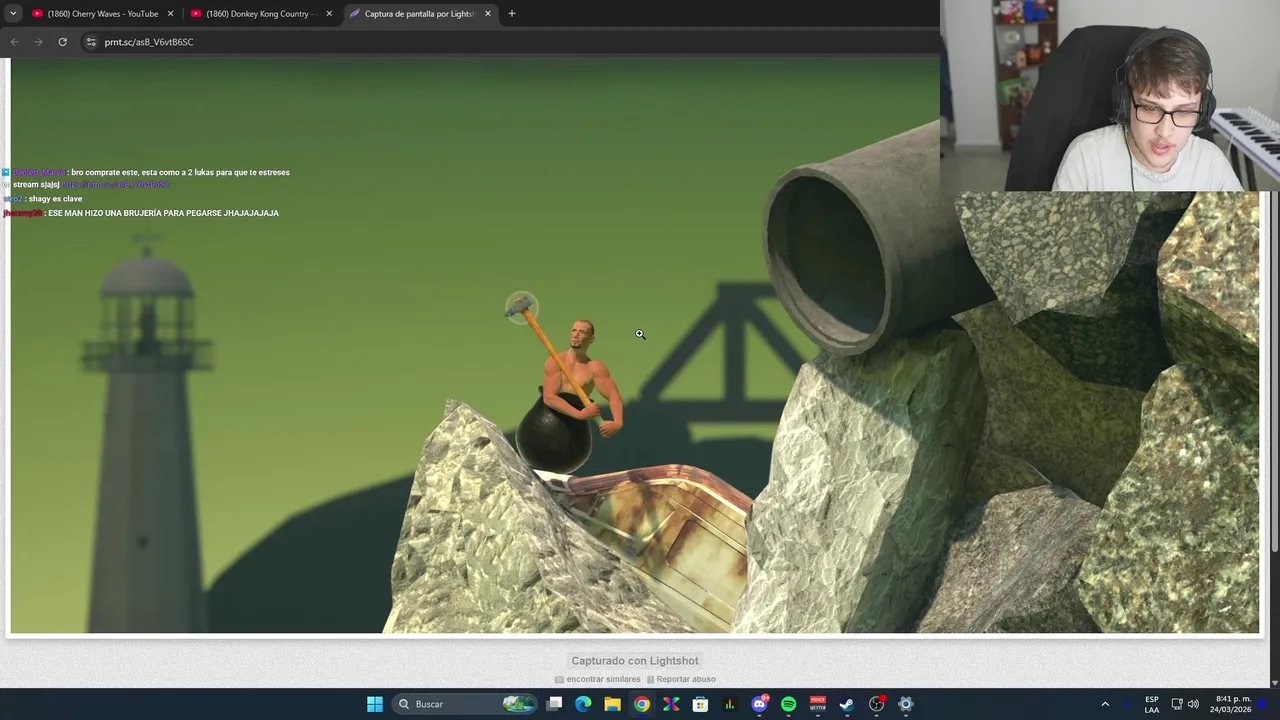
Task: Open the tab search dropdown
Action: 13,14
